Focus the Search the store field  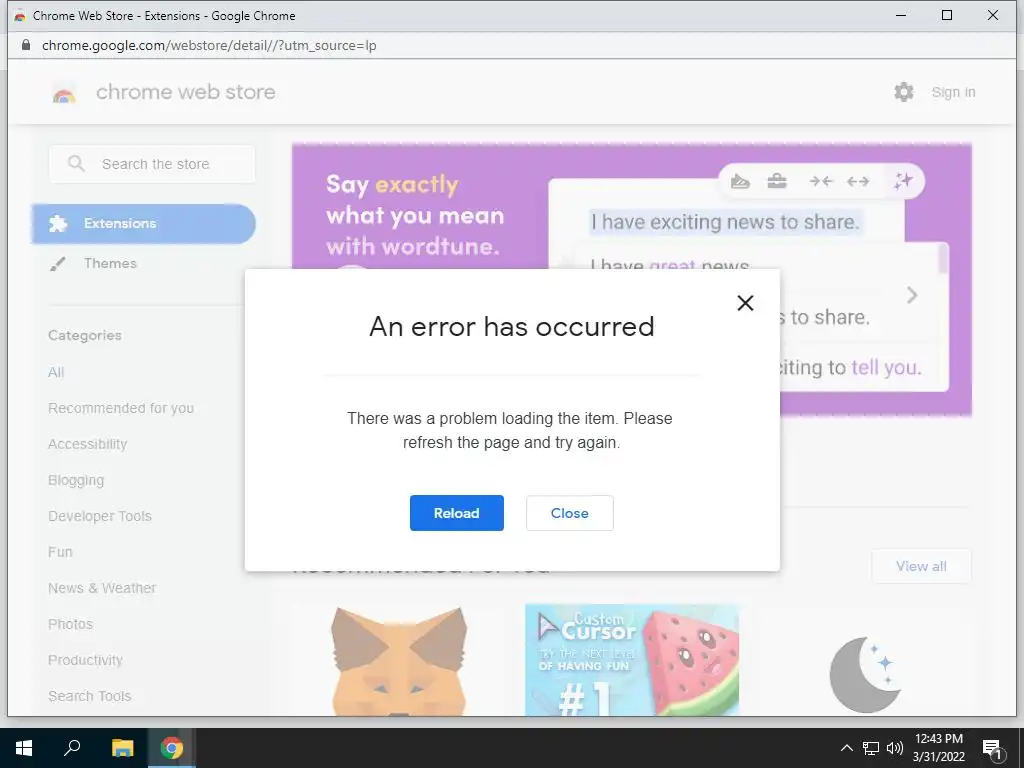coord(152,164)
